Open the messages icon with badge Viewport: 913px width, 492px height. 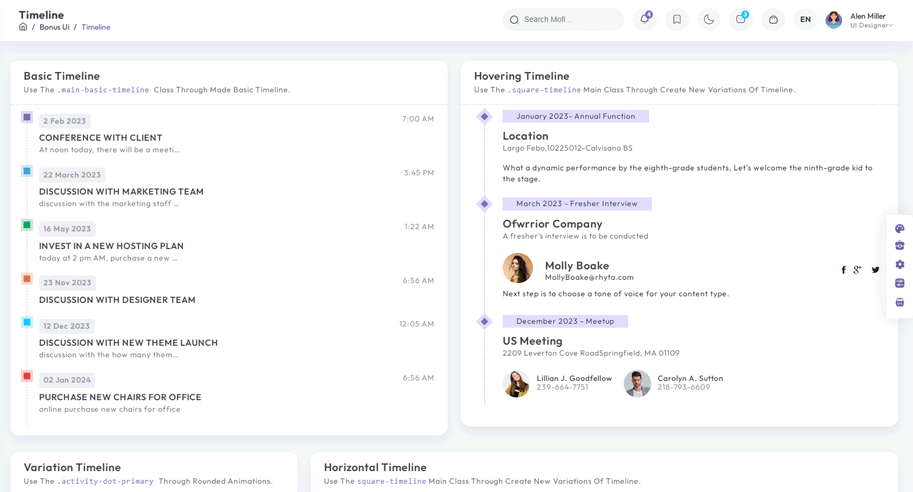(741, 19)
